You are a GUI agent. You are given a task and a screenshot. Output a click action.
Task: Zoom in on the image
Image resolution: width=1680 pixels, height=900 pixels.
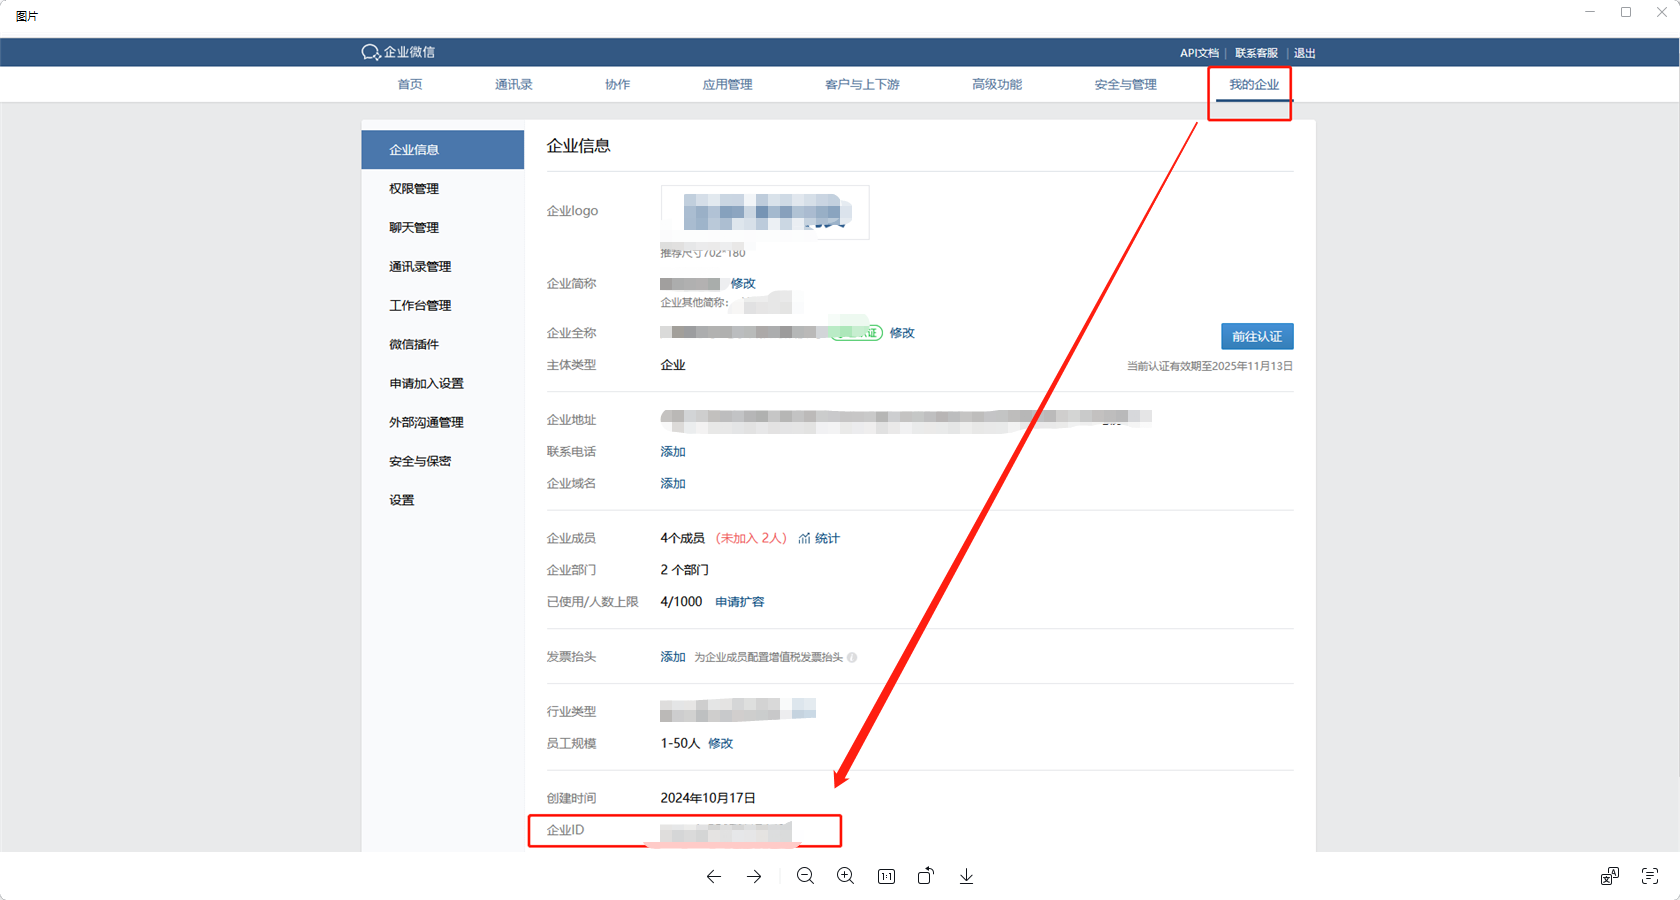coord(846,877)
